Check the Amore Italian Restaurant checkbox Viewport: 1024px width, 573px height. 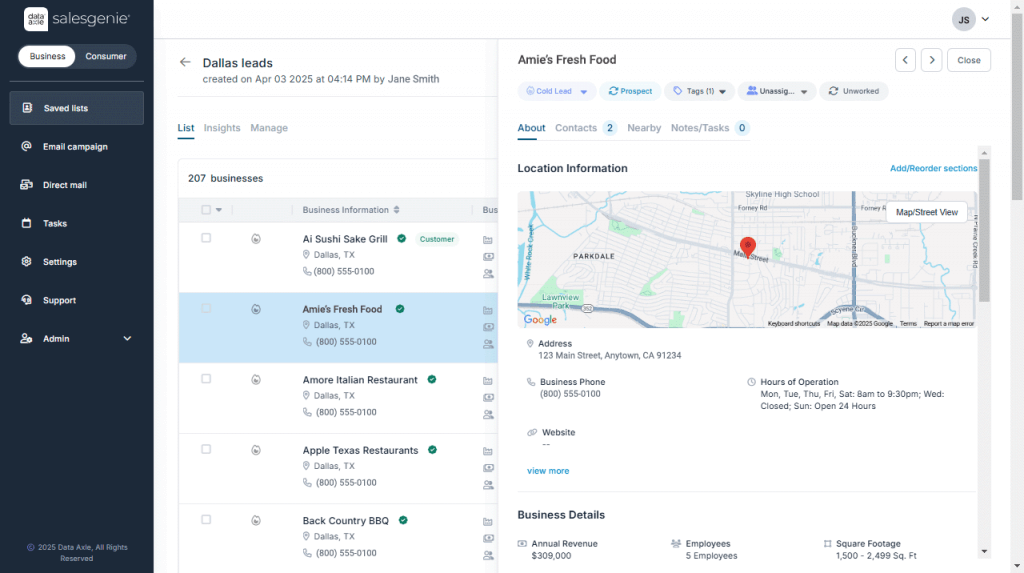tap(206, 379)
